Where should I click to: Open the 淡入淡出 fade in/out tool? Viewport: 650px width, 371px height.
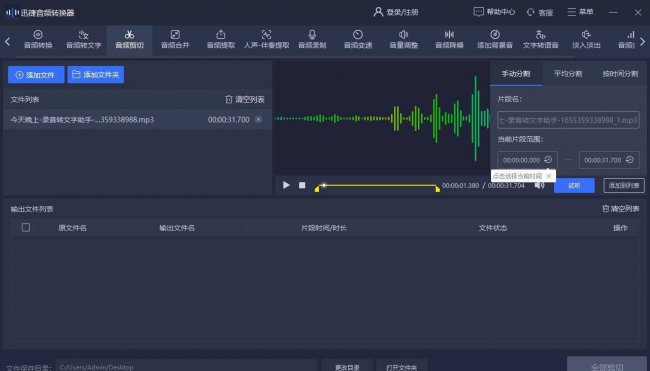click(586, 40)
